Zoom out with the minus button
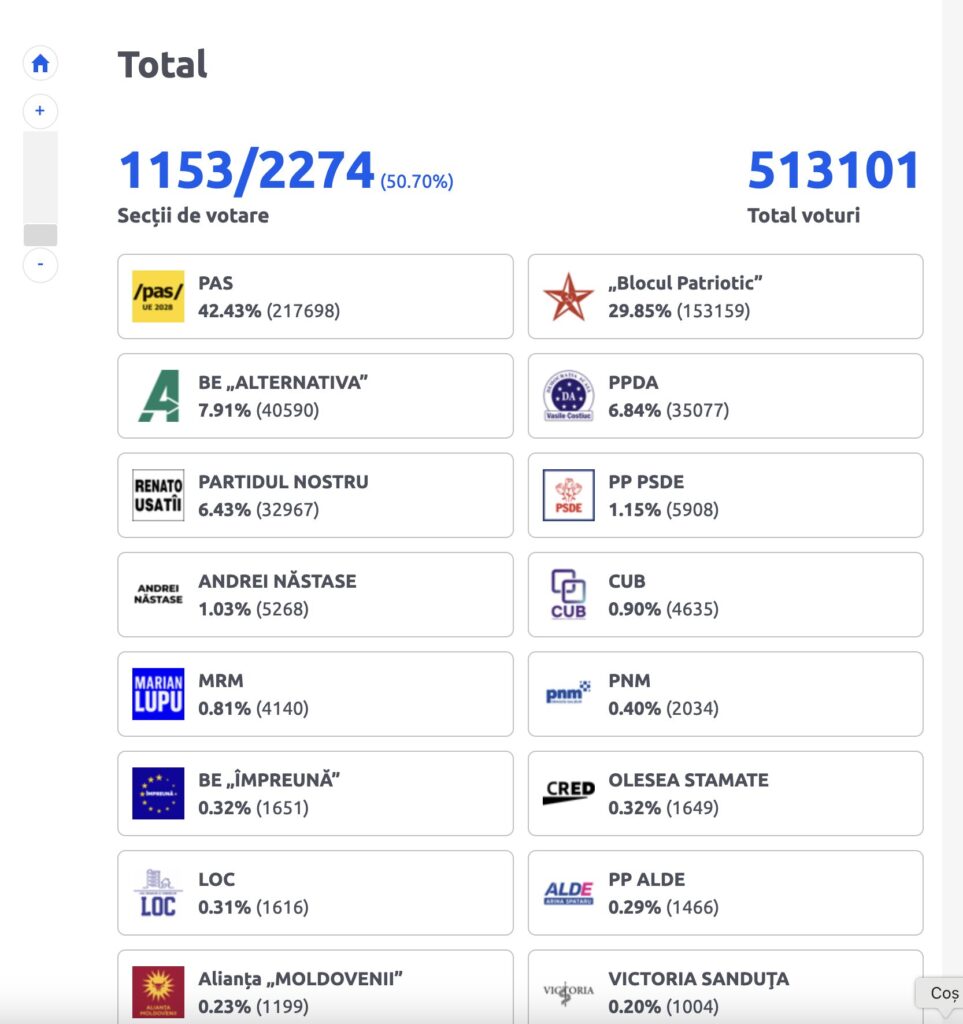 pos(40,265)
